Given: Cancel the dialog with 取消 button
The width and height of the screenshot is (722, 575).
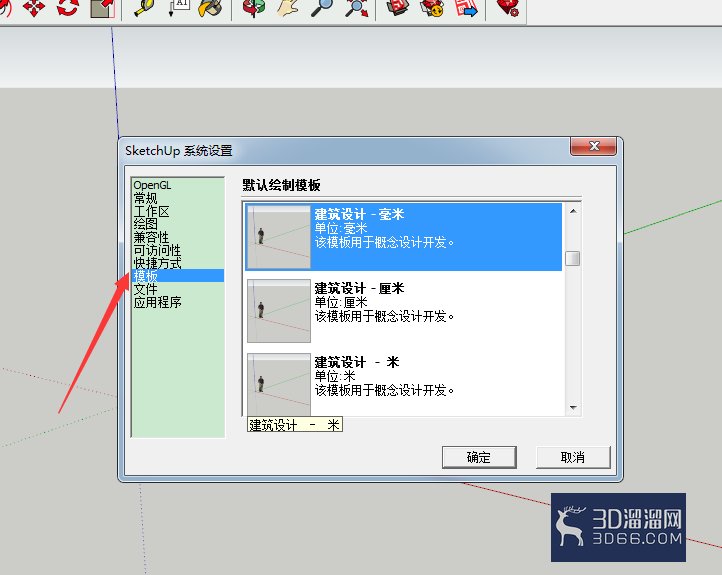Looking at the screenshot, I should click(573, 457).
